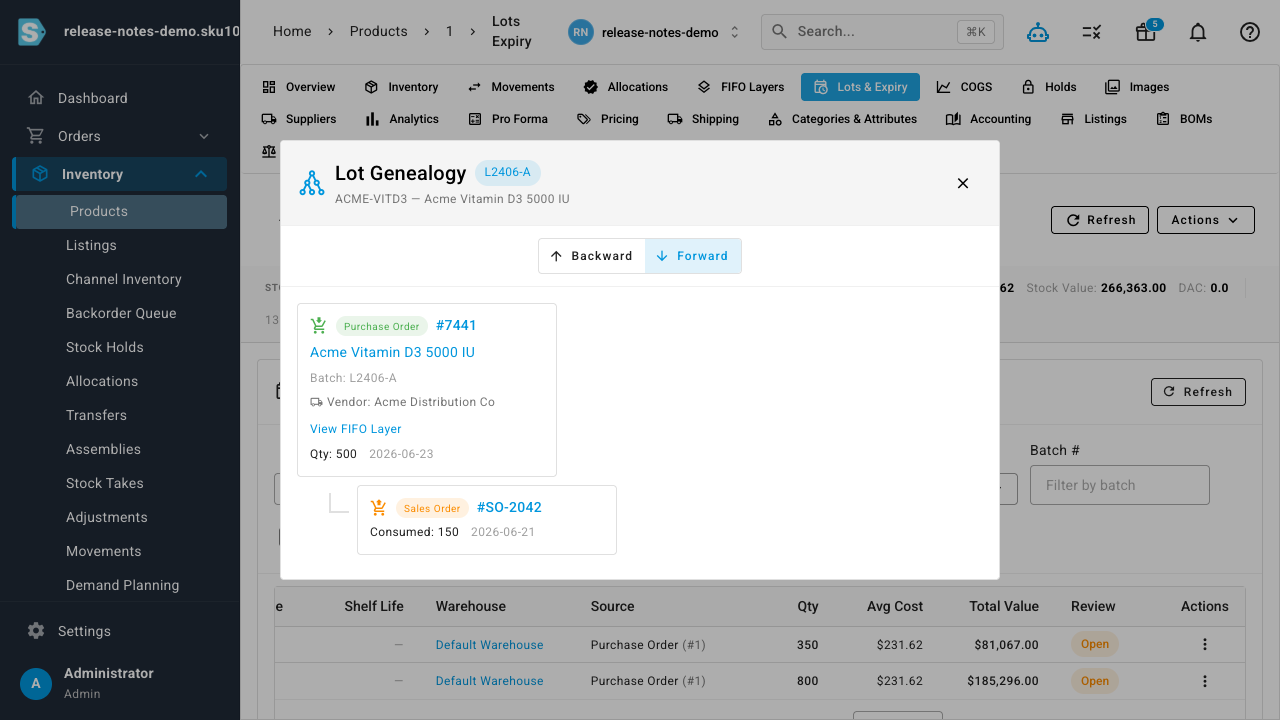
Task: Click the Orders cart icon
Action: (36, 136)
